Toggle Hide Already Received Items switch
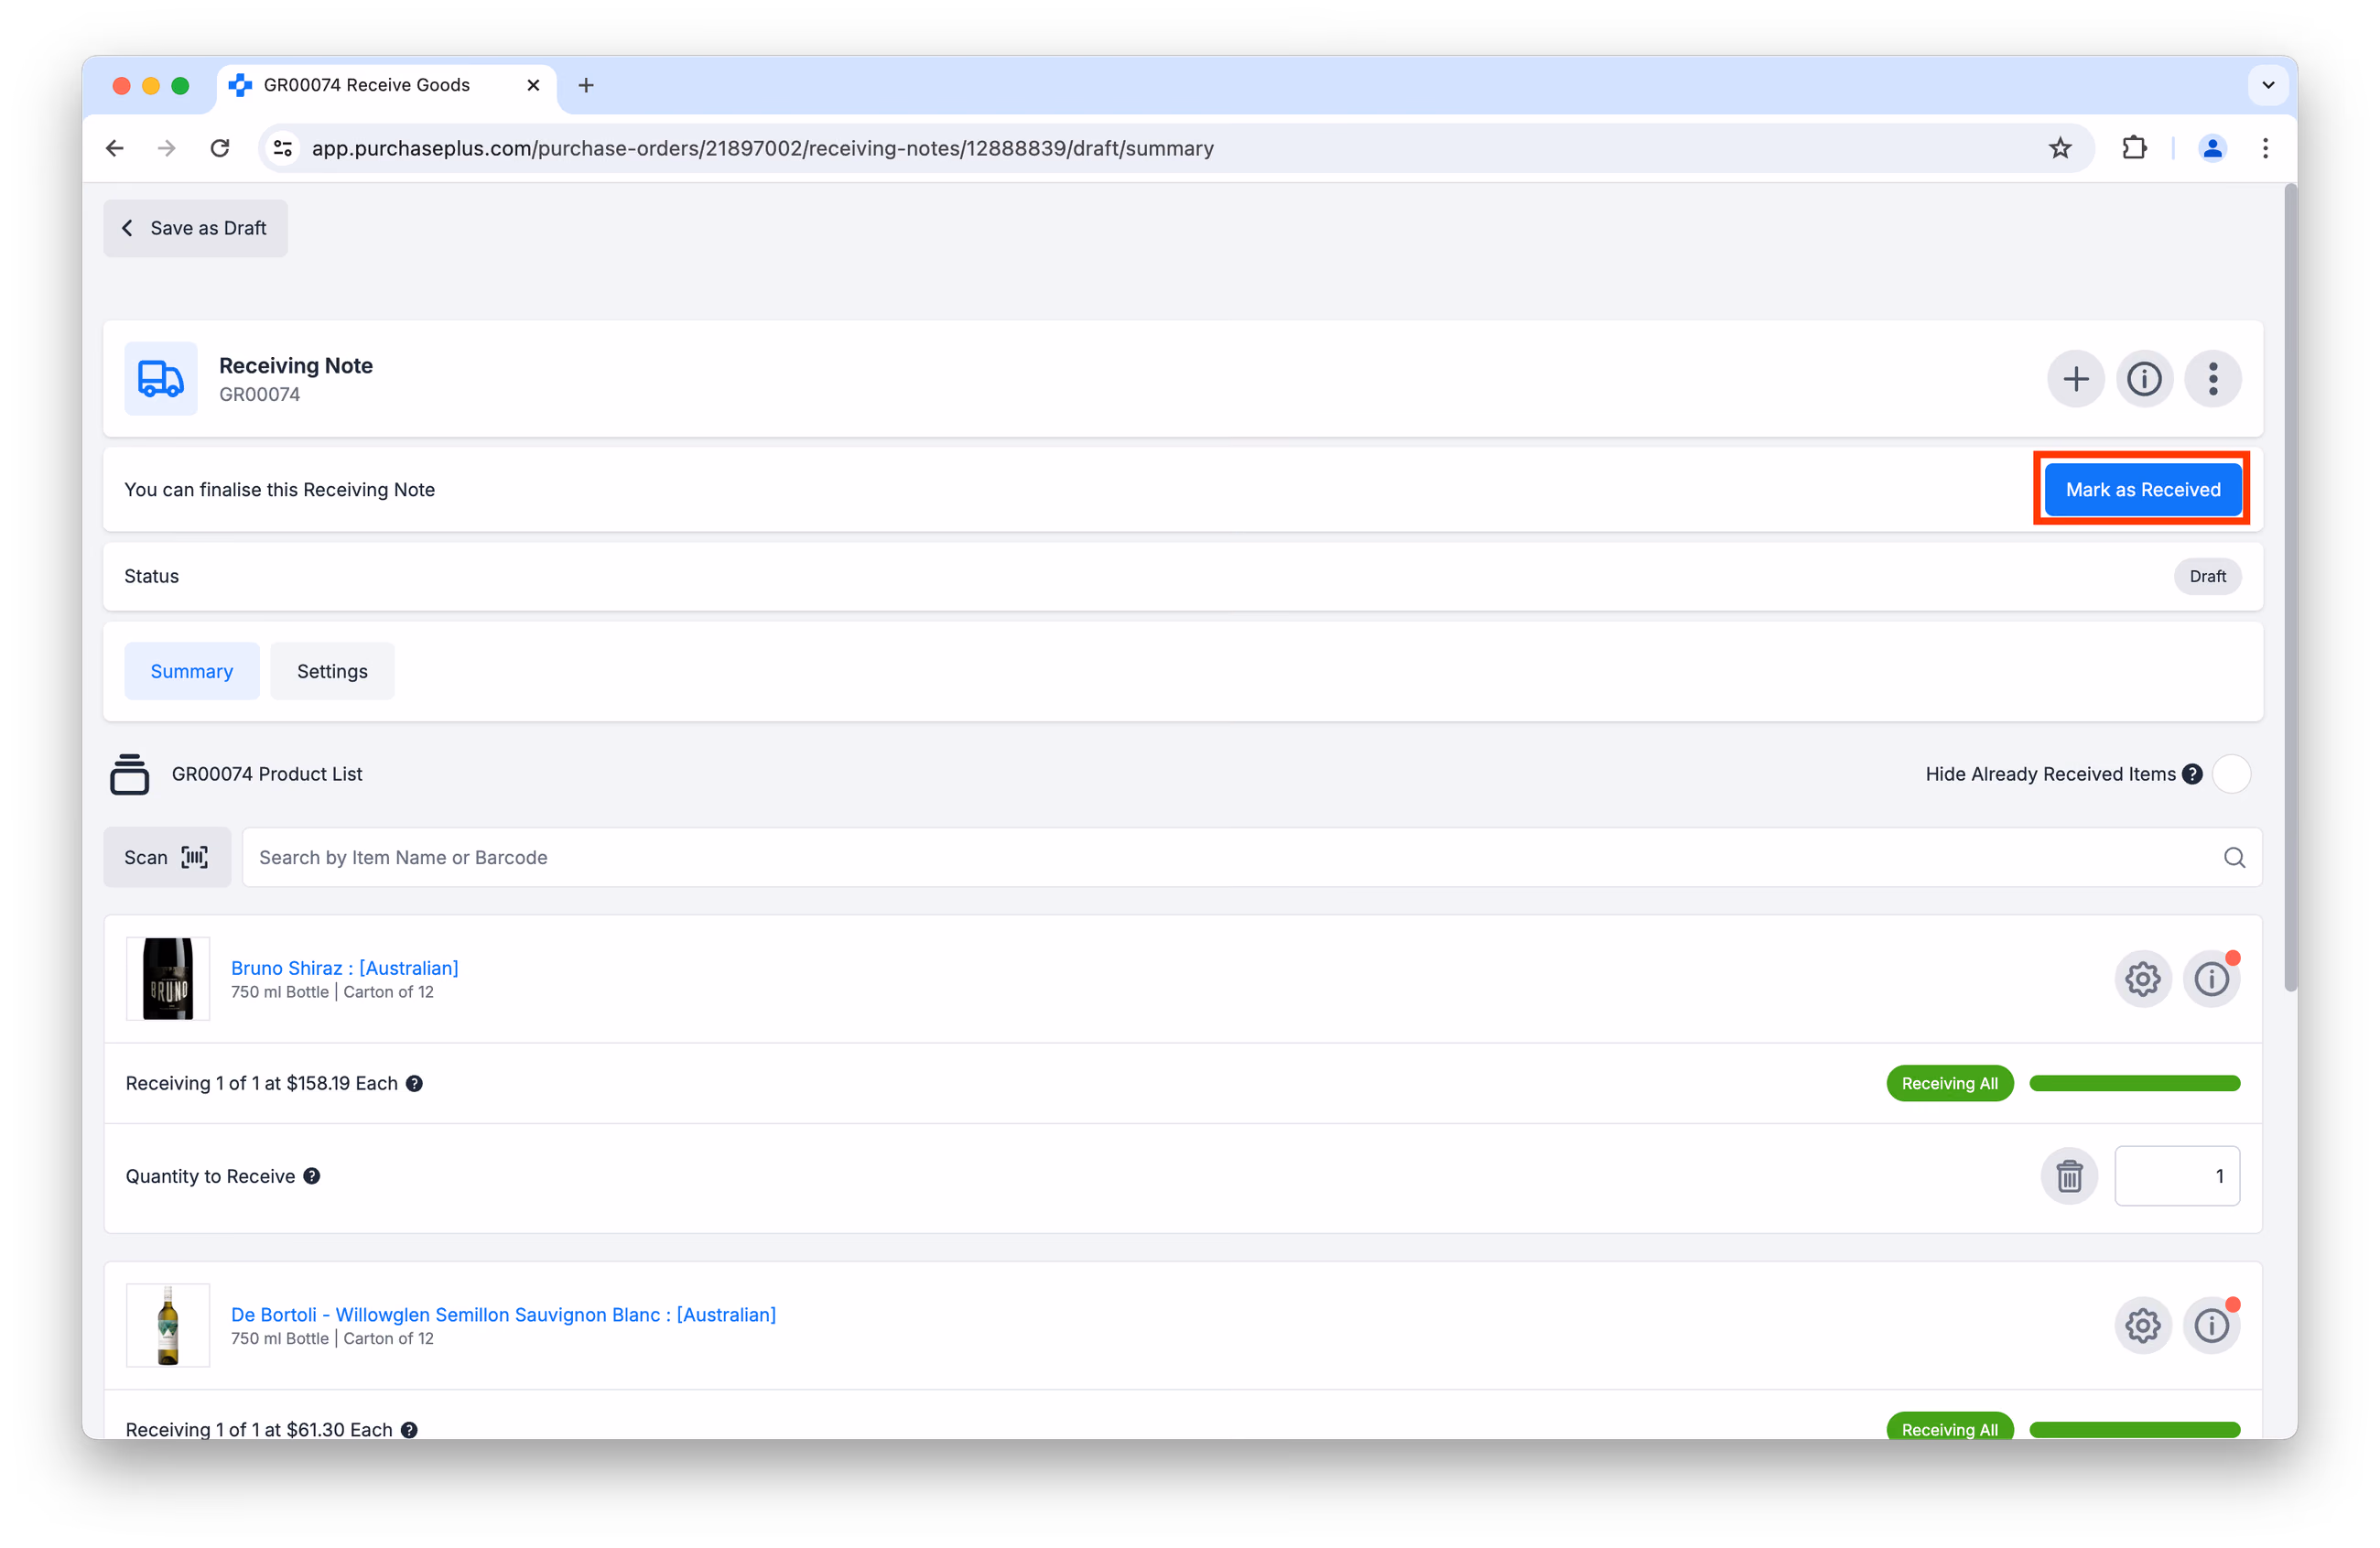The width and height of the screenshot is (2380, 1548). click(x=2231, y=774)
